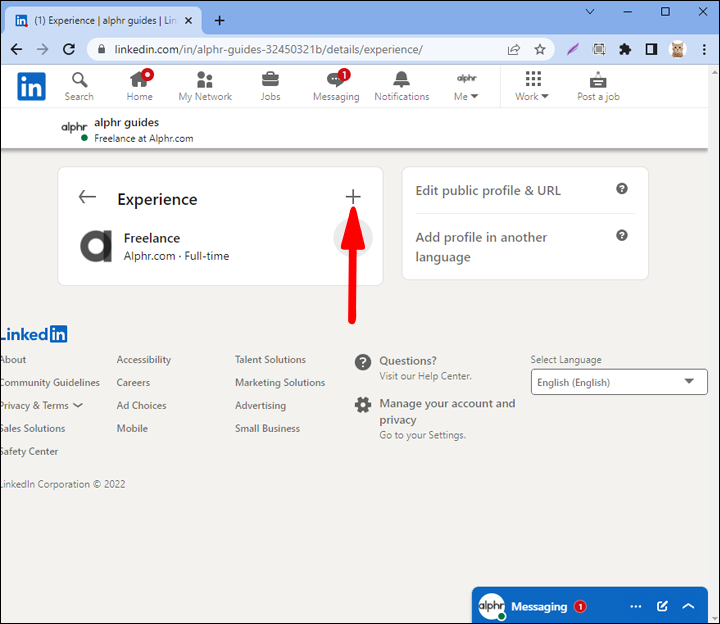Select the Experience browser tab
The image size is (720, 624).
[x=100, y=20]
